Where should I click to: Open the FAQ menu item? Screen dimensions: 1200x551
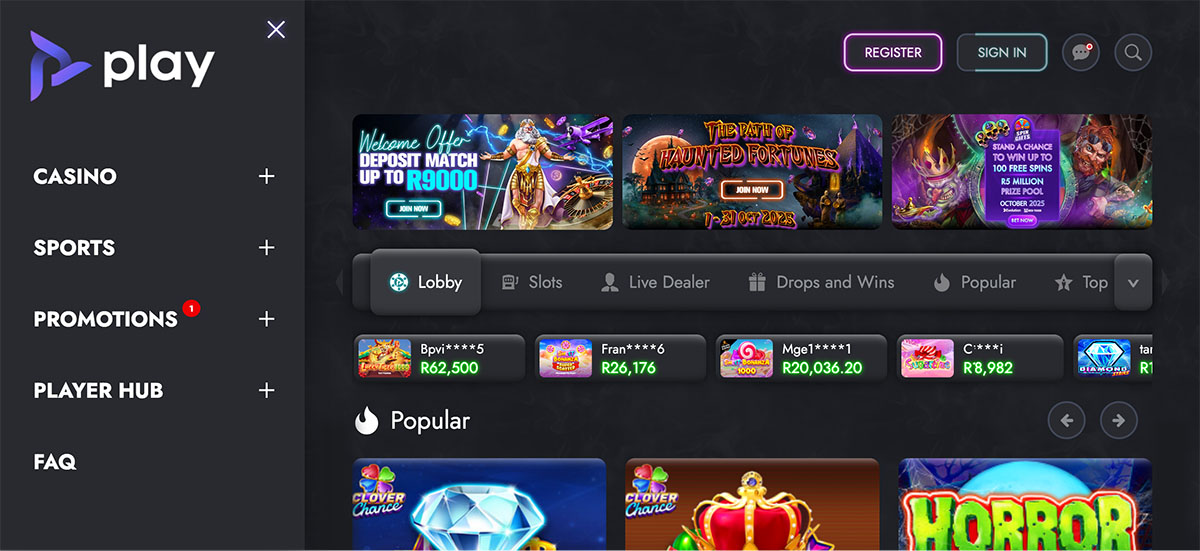click(55, 462)
